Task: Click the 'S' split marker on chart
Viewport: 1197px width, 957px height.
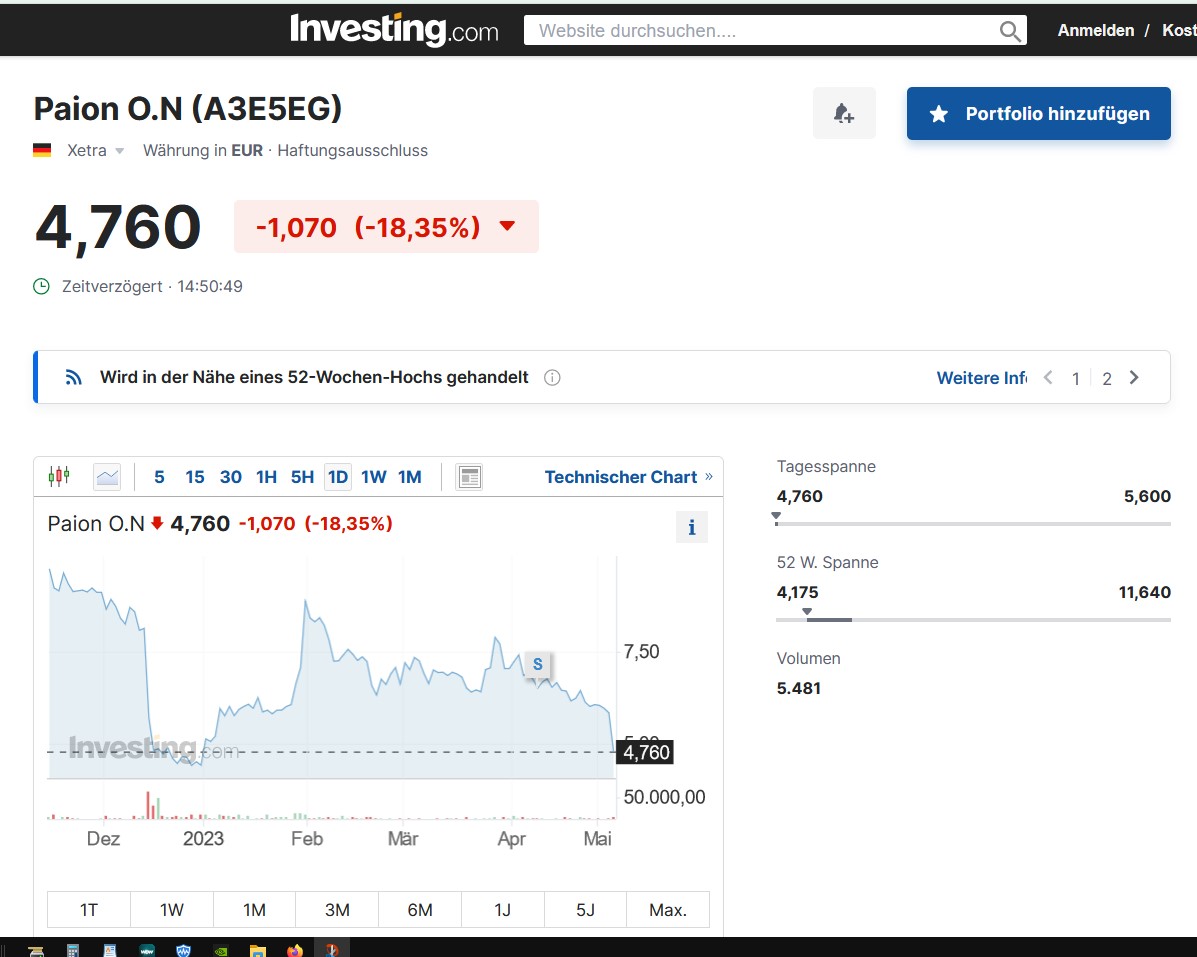Action: click(x=538, y=664)
